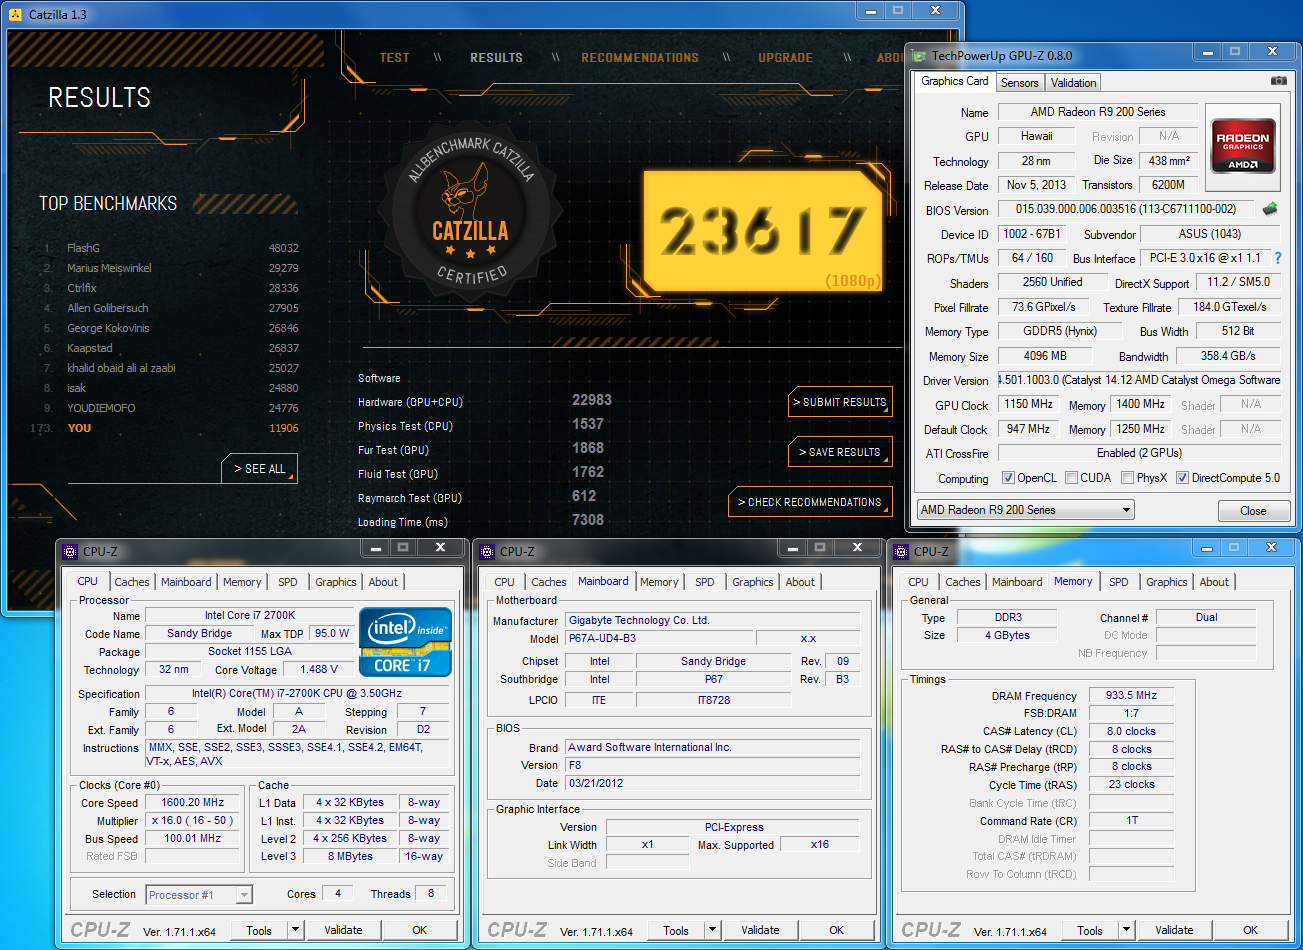The image size is (1303, 950).
Task: Click the Core Speed value 1600.20 MHz
Action: click(x=193, y=802)
